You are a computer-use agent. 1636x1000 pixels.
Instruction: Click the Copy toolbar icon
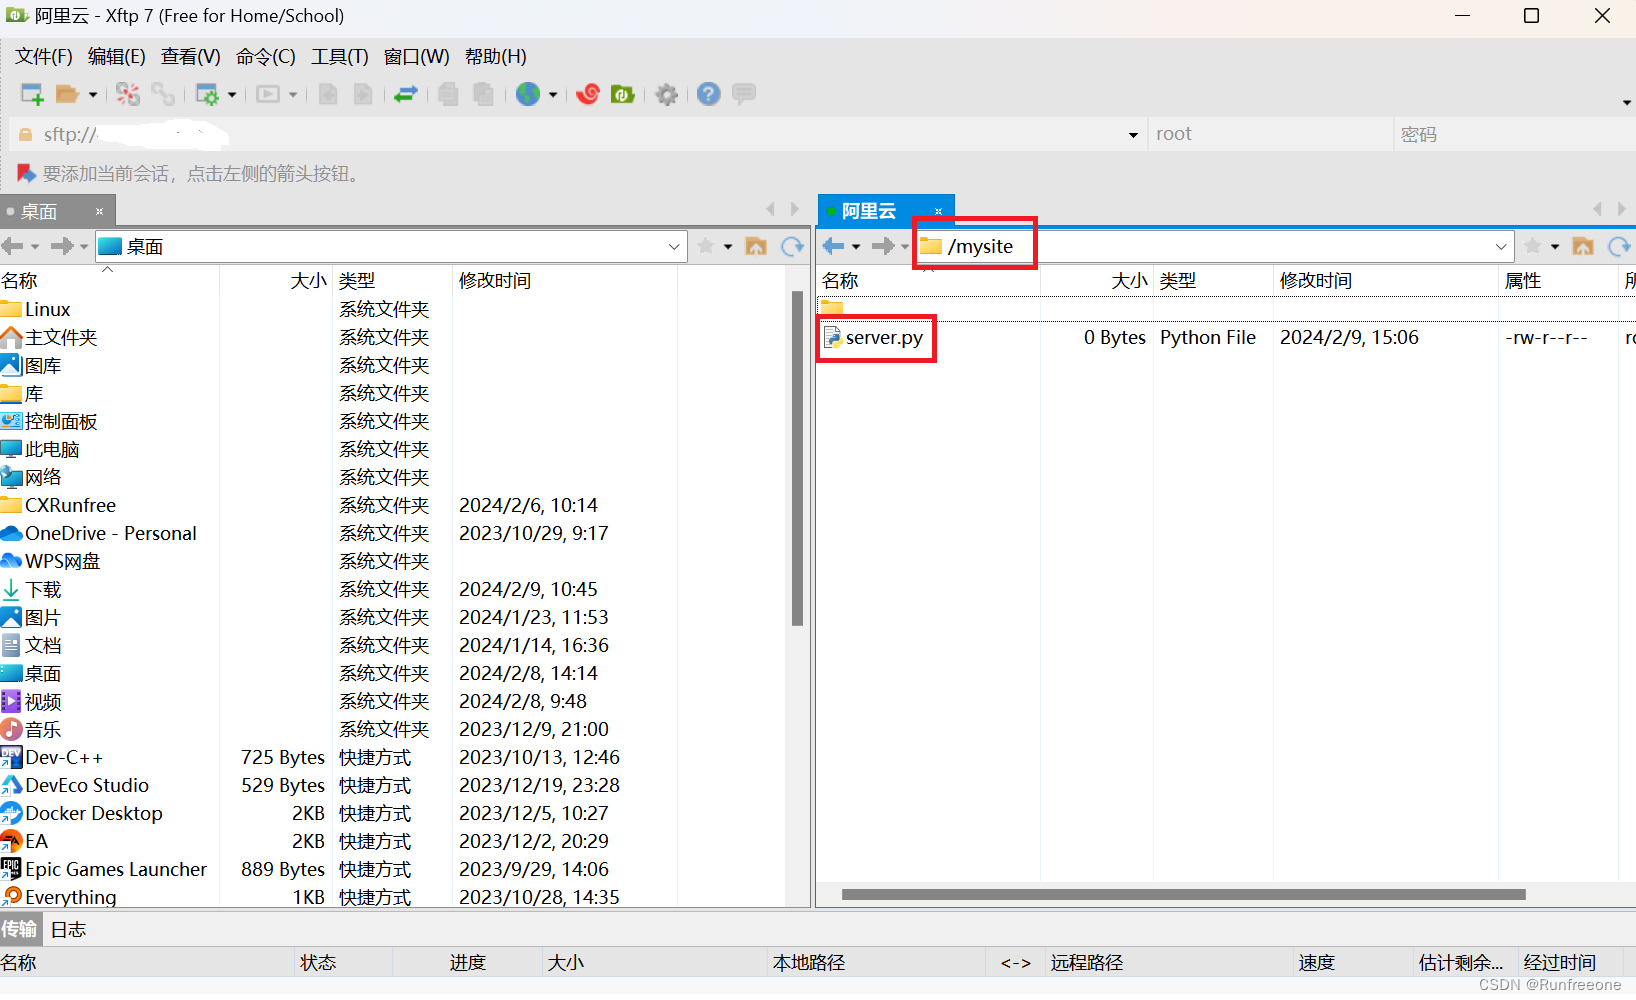click(448, 94)
